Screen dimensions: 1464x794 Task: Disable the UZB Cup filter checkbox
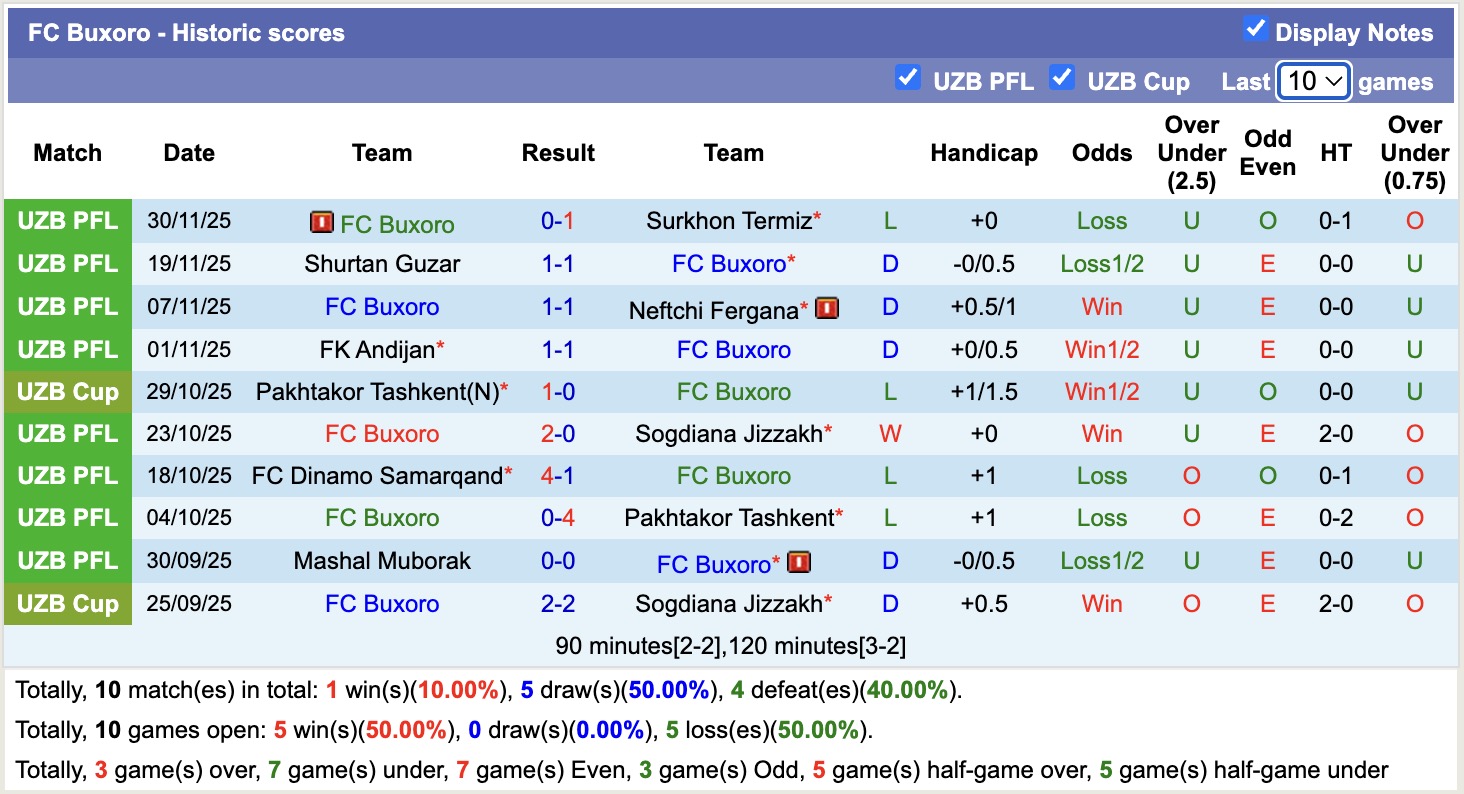point(1062,78)
